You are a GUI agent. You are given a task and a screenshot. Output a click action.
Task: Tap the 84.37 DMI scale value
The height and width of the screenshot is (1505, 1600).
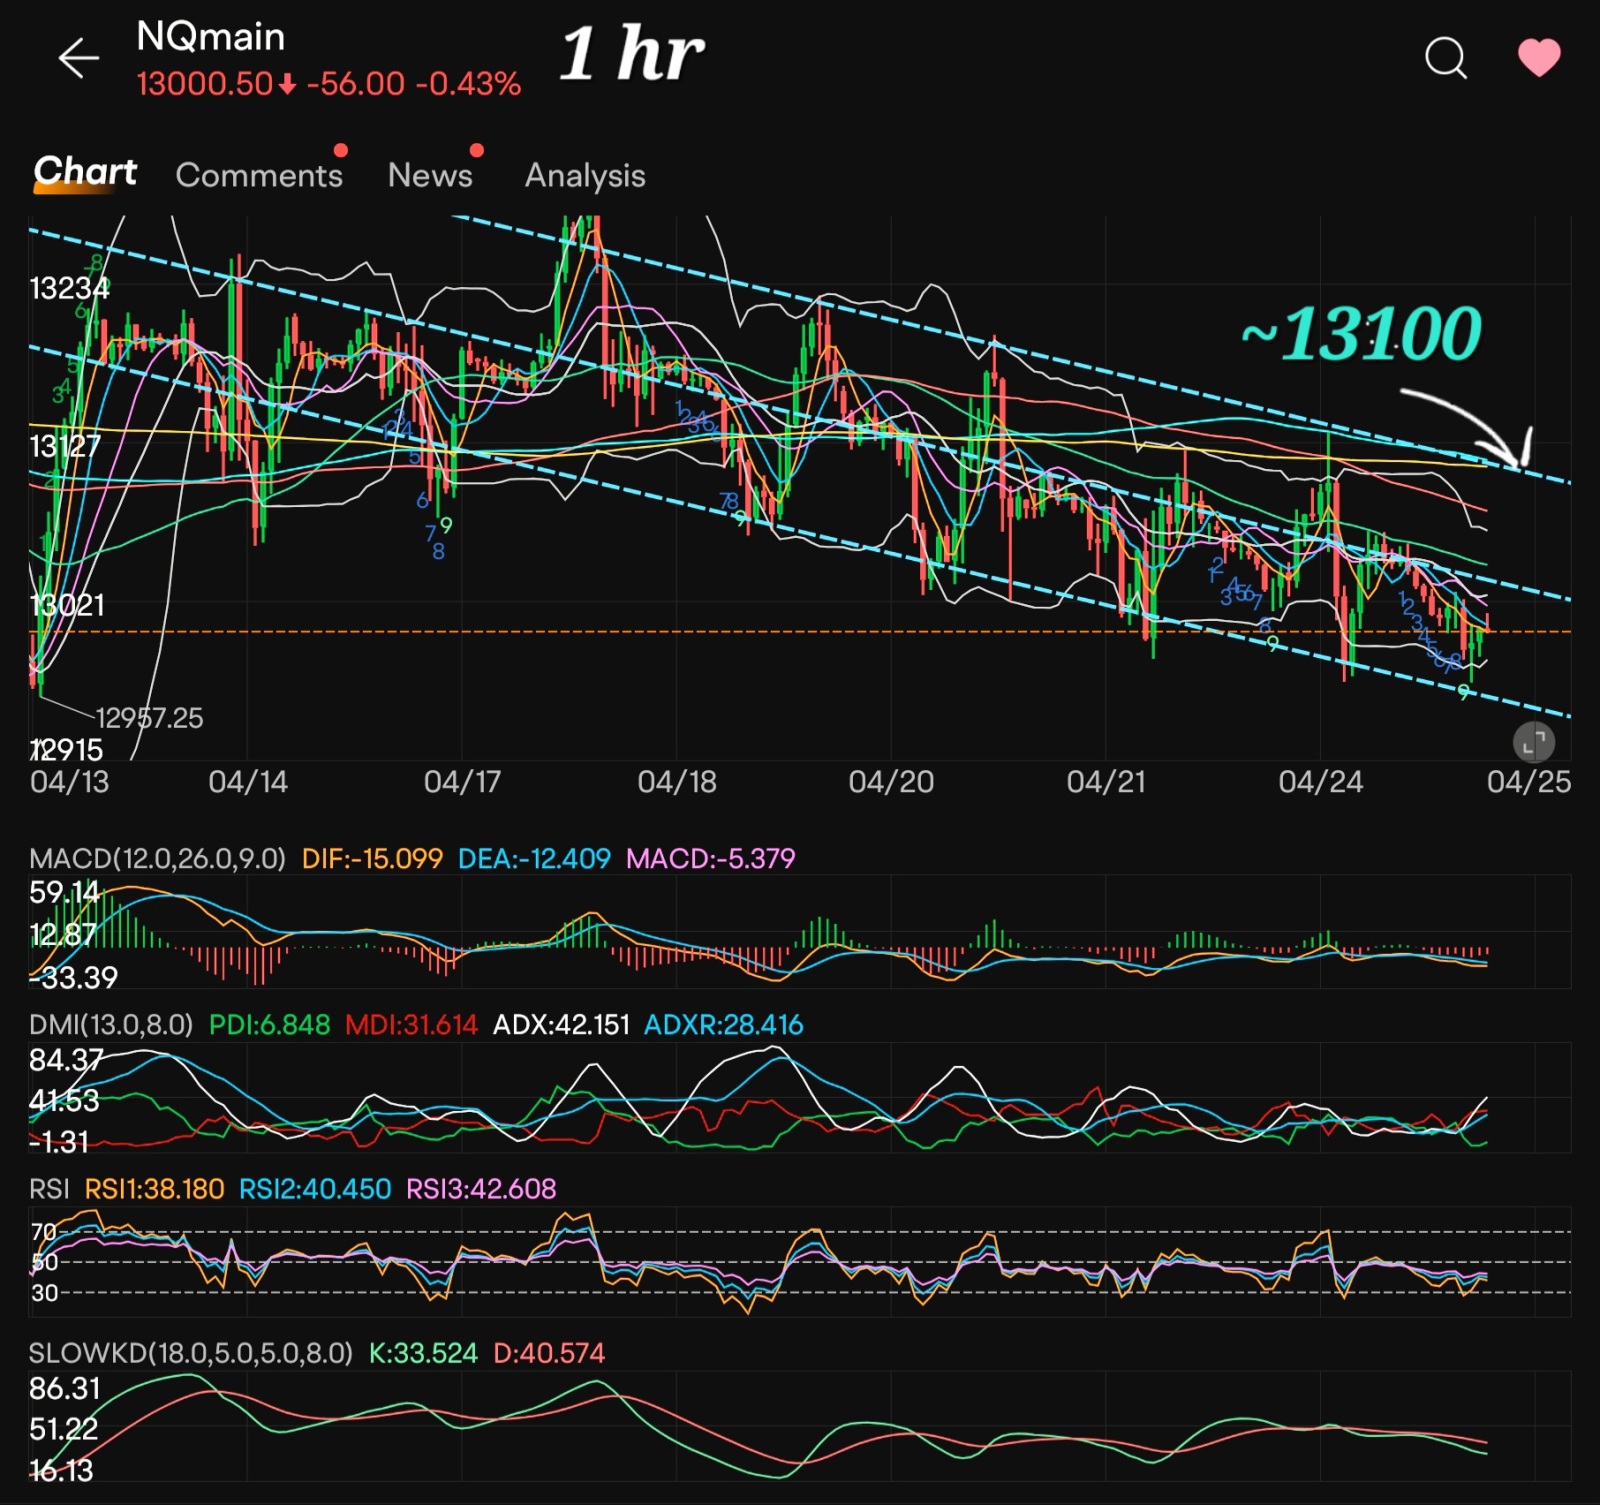(66, 1059)
